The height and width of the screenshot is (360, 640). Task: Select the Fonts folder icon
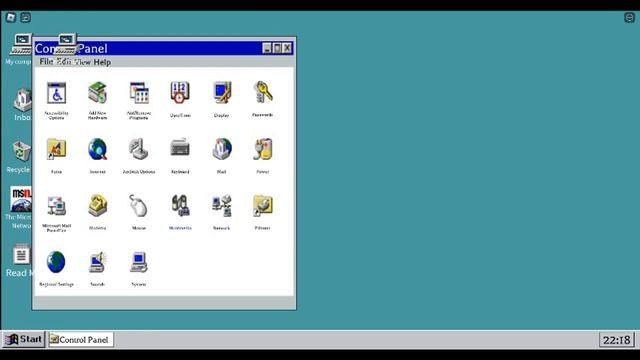tap(56, 149)
